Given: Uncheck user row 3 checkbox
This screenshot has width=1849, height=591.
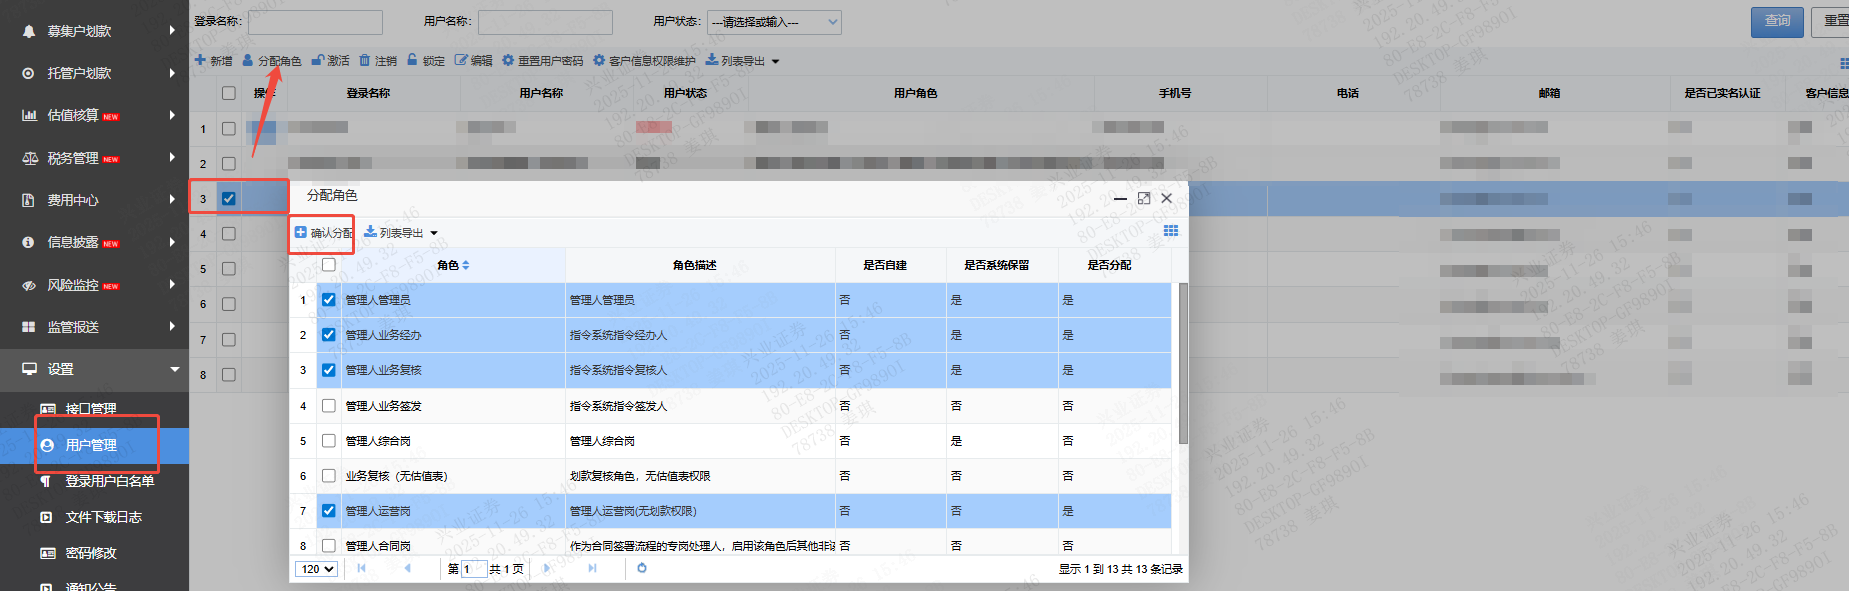Looking at the screenshot, I should point(228,198).
